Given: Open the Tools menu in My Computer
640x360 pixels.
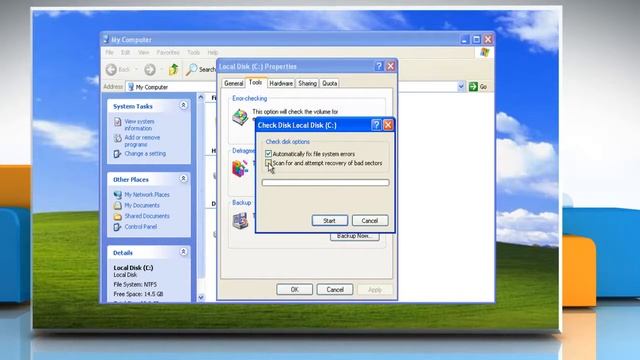Looking at the screenshot, I should 193,53.
